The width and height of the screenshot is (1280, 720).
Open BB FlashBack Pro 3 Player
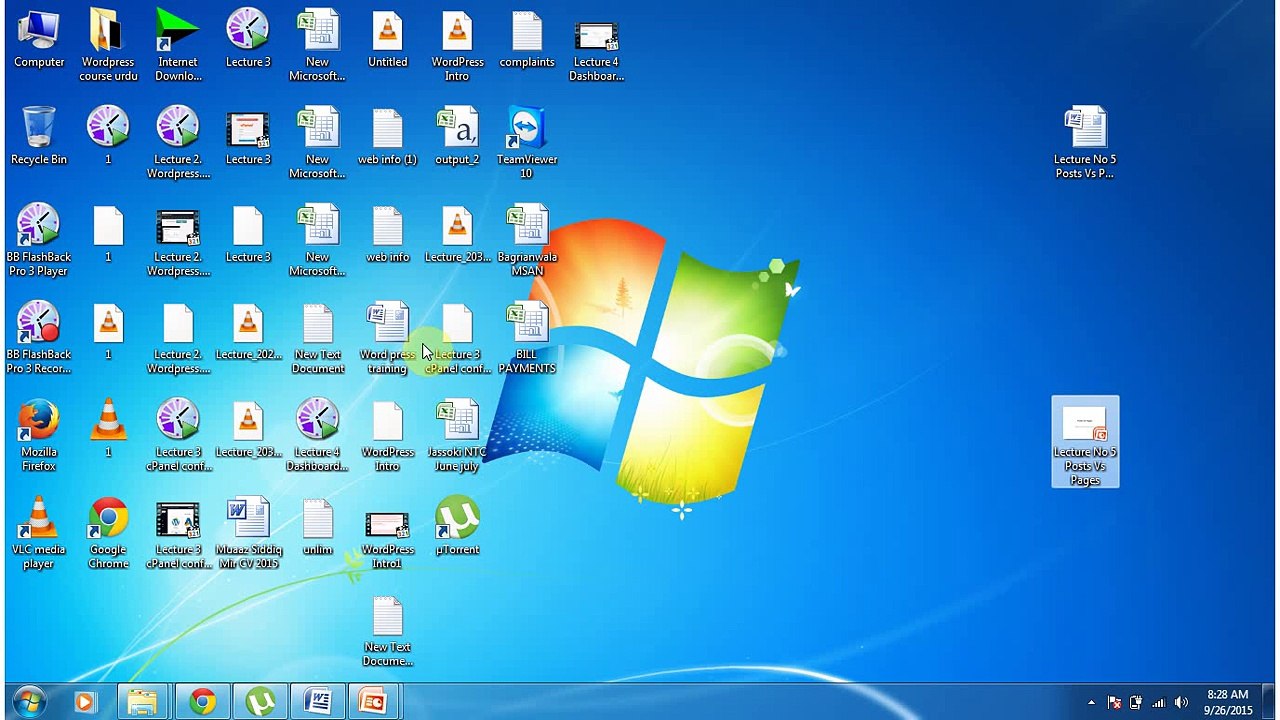(39, 241)
